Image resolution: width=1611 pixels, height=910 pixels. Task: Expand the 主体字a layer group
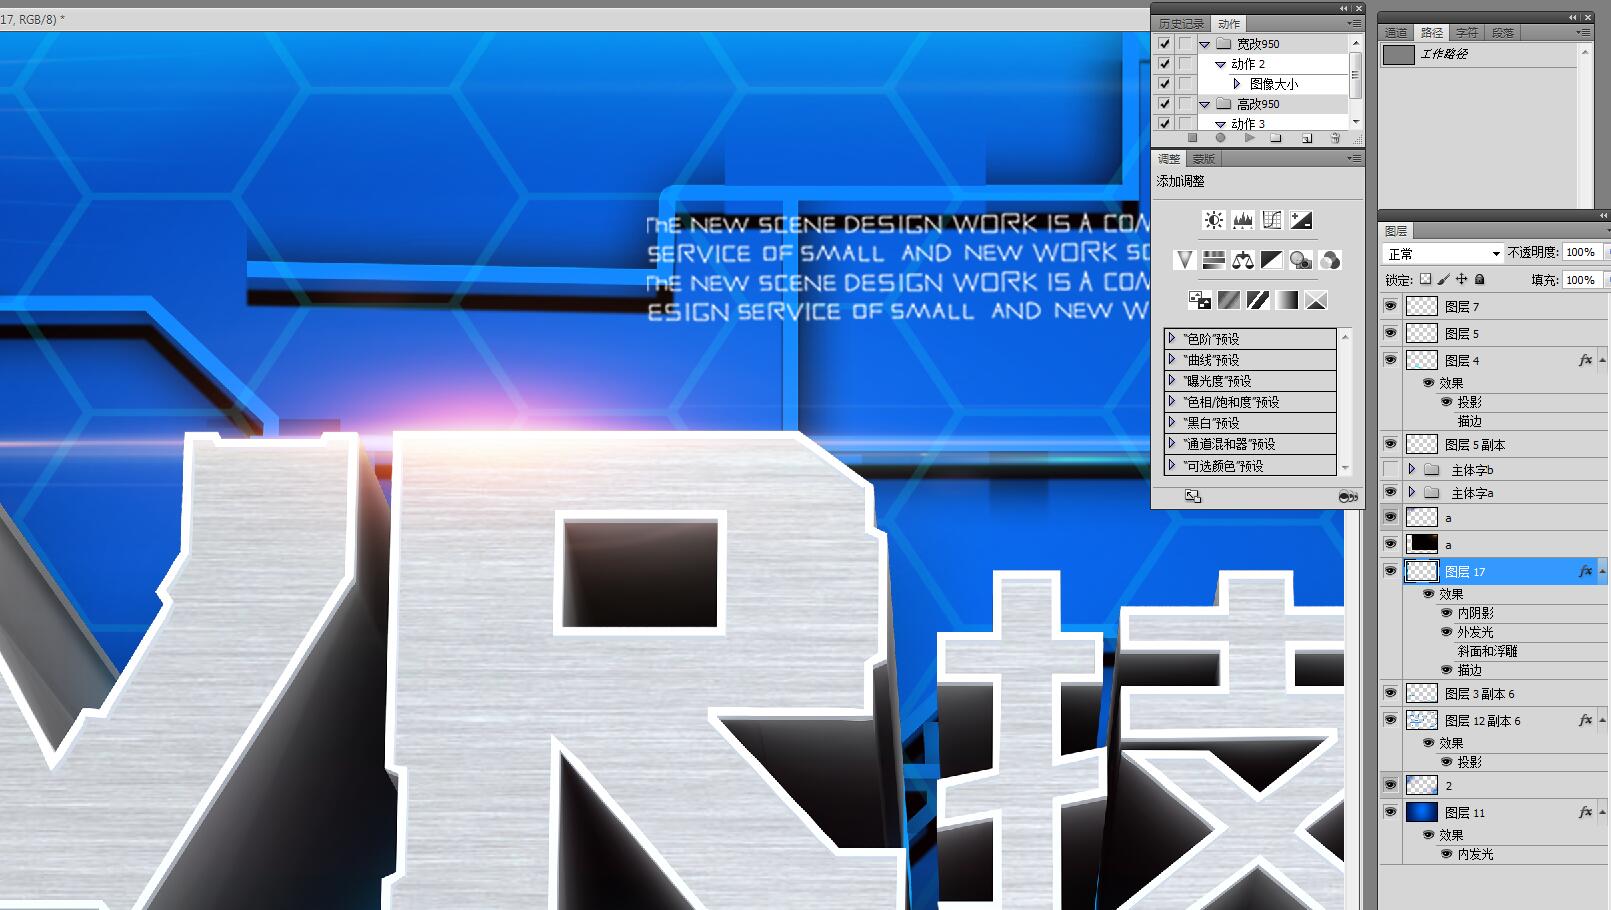pos(1412,492)
